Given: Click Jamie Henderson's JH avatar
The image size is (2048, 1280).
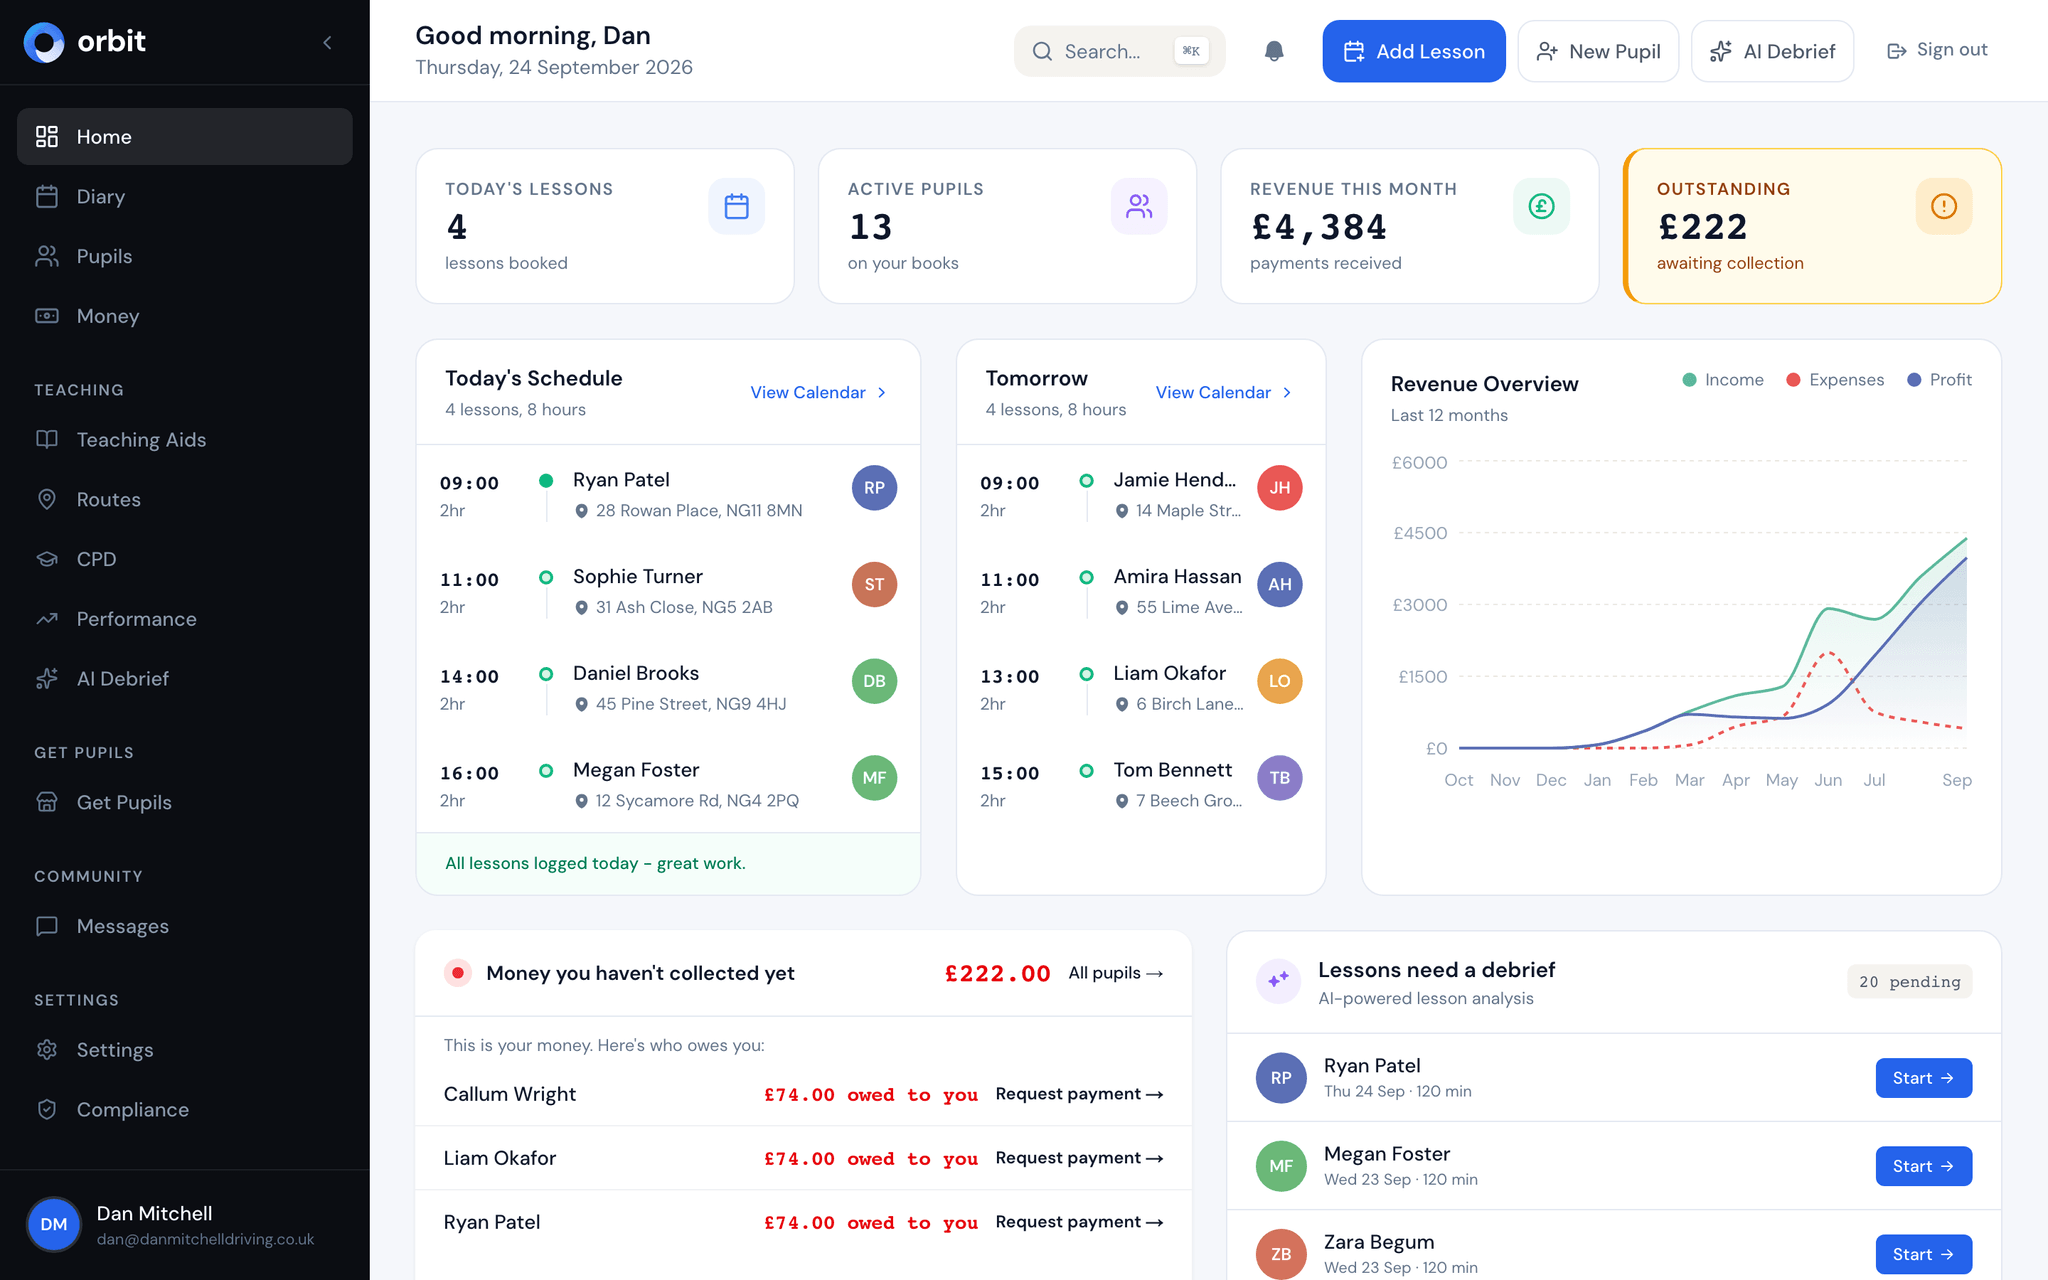Looking at the screenshot, I should click(x=1279, y=488).
